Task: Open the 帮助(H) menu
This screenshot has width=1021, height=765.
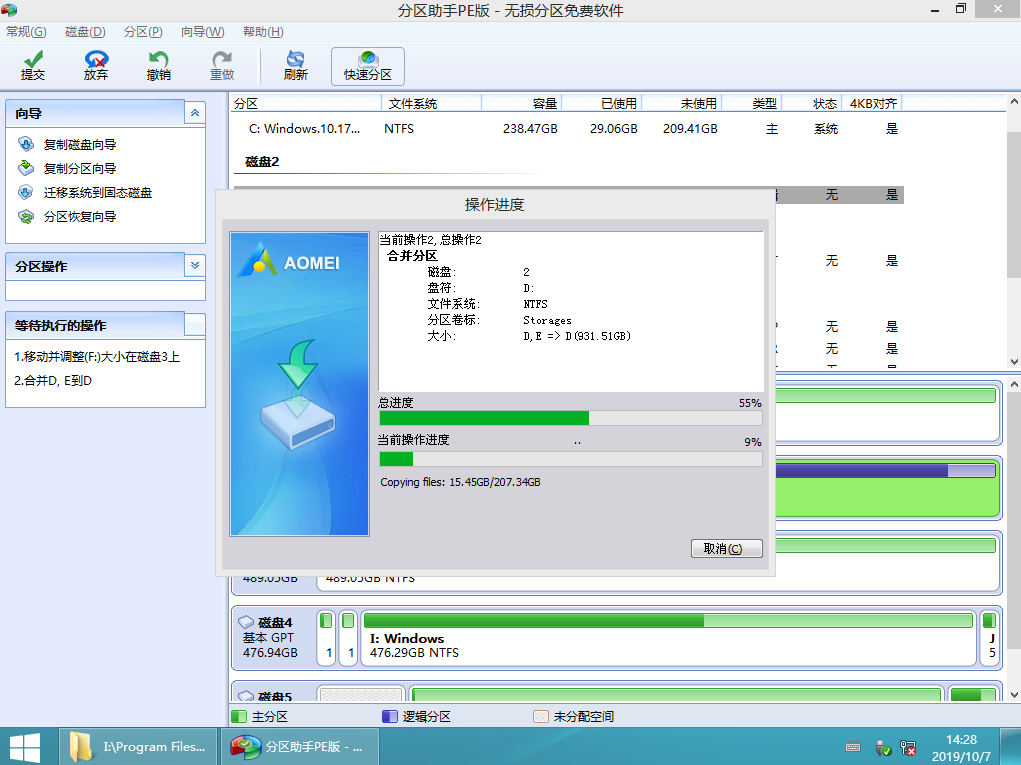Action: tap(263, 32)
